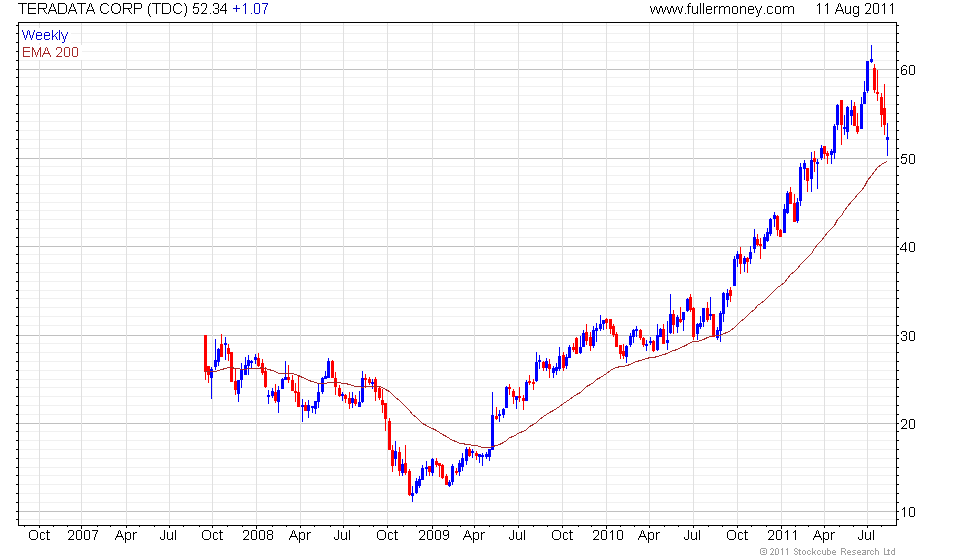
Task: Click the 11 Aug 2011 date label
Action: (855, 9)
